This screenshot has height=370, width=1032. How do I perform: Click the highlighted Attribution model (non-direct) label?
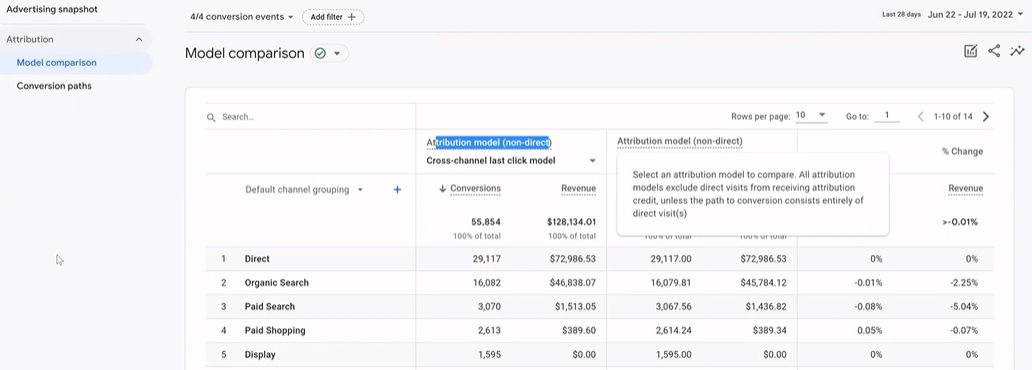point(489,142)
